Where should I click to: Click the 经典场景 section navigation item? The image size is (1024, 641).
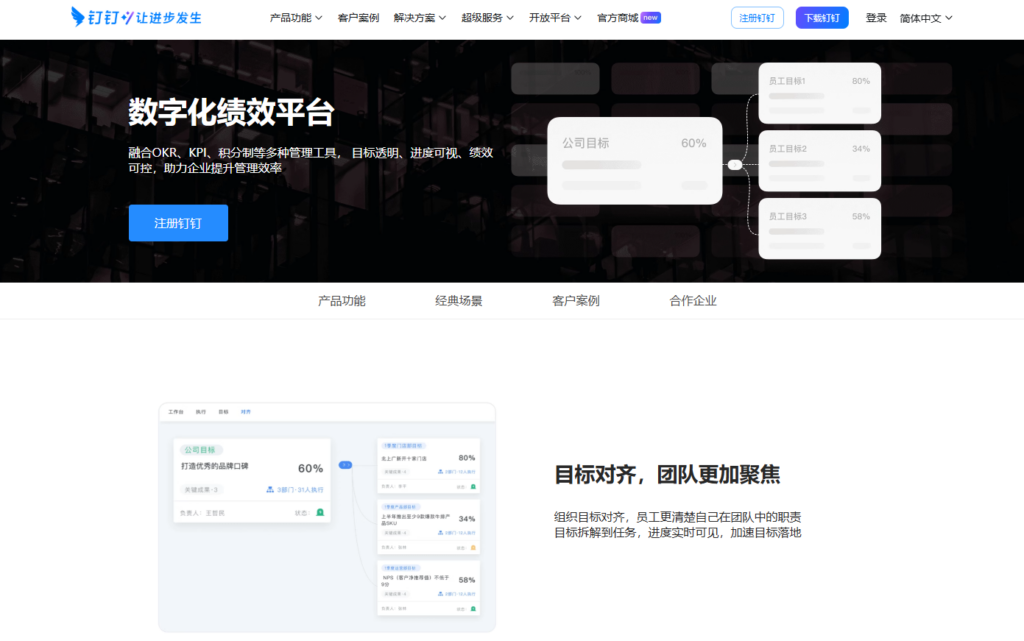tap(459, 300)
